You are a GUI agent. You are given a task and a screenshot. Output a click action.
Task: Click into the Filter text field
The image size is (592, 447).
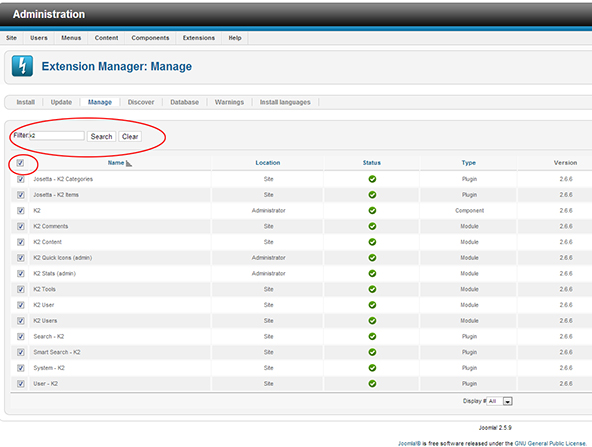(x=57, y=136)
